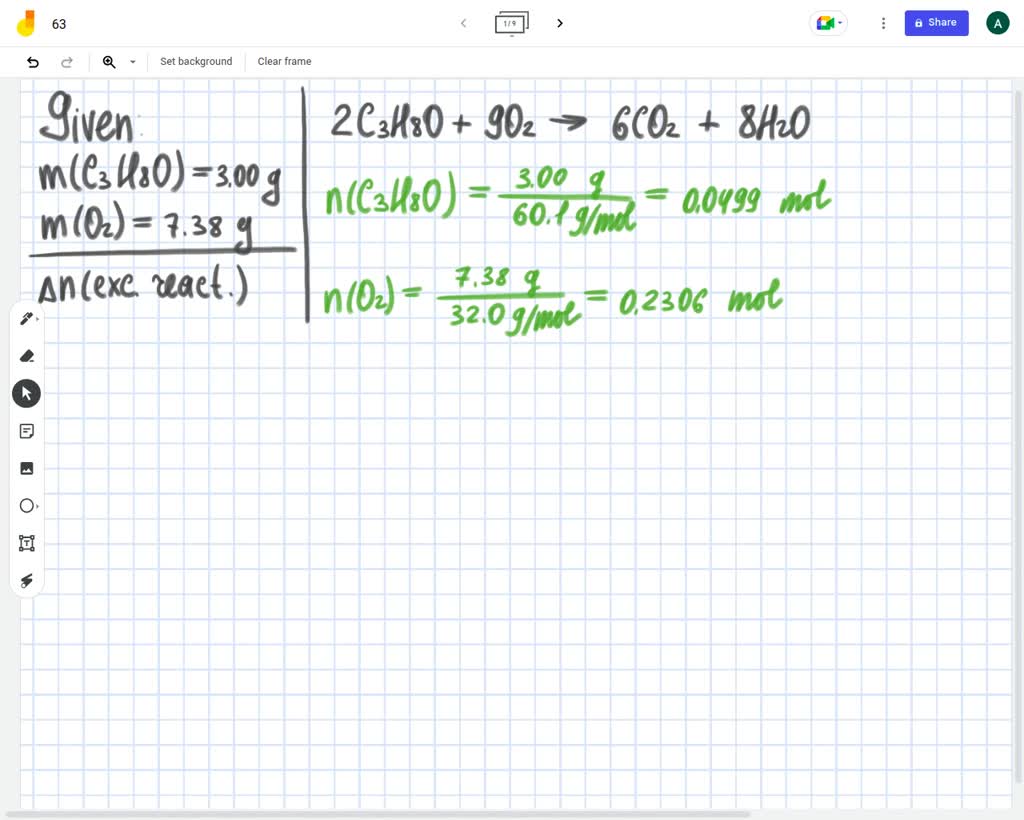Start a Google Meet call

828,24
